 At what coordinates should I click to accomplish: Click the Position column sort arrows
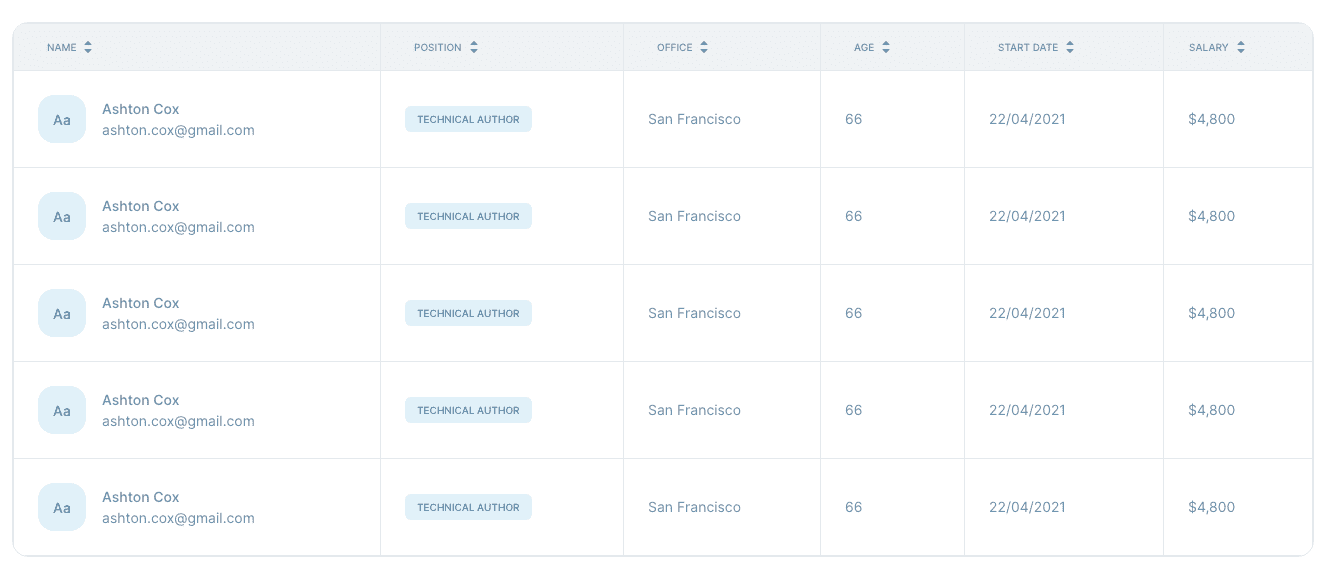click(473, 46)
